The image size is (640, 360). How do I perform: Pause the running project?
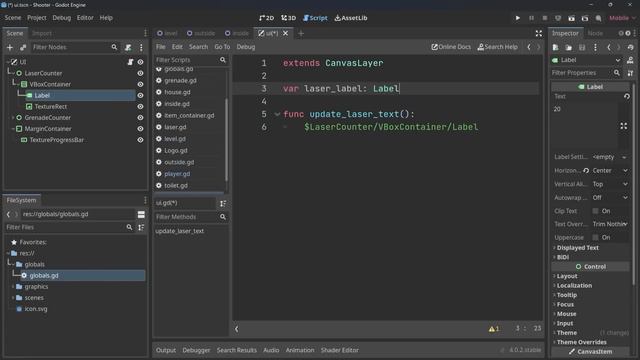531,18
